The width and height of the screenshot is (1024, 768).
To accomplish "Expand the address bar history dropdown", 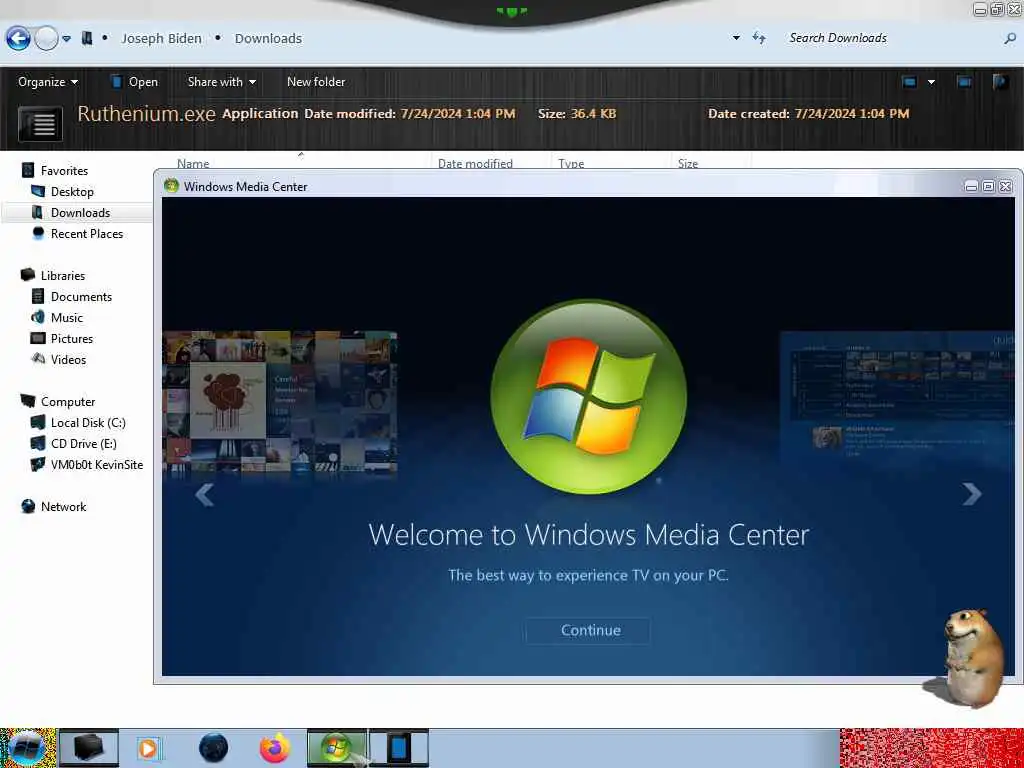I will click(x=736, y=38).
